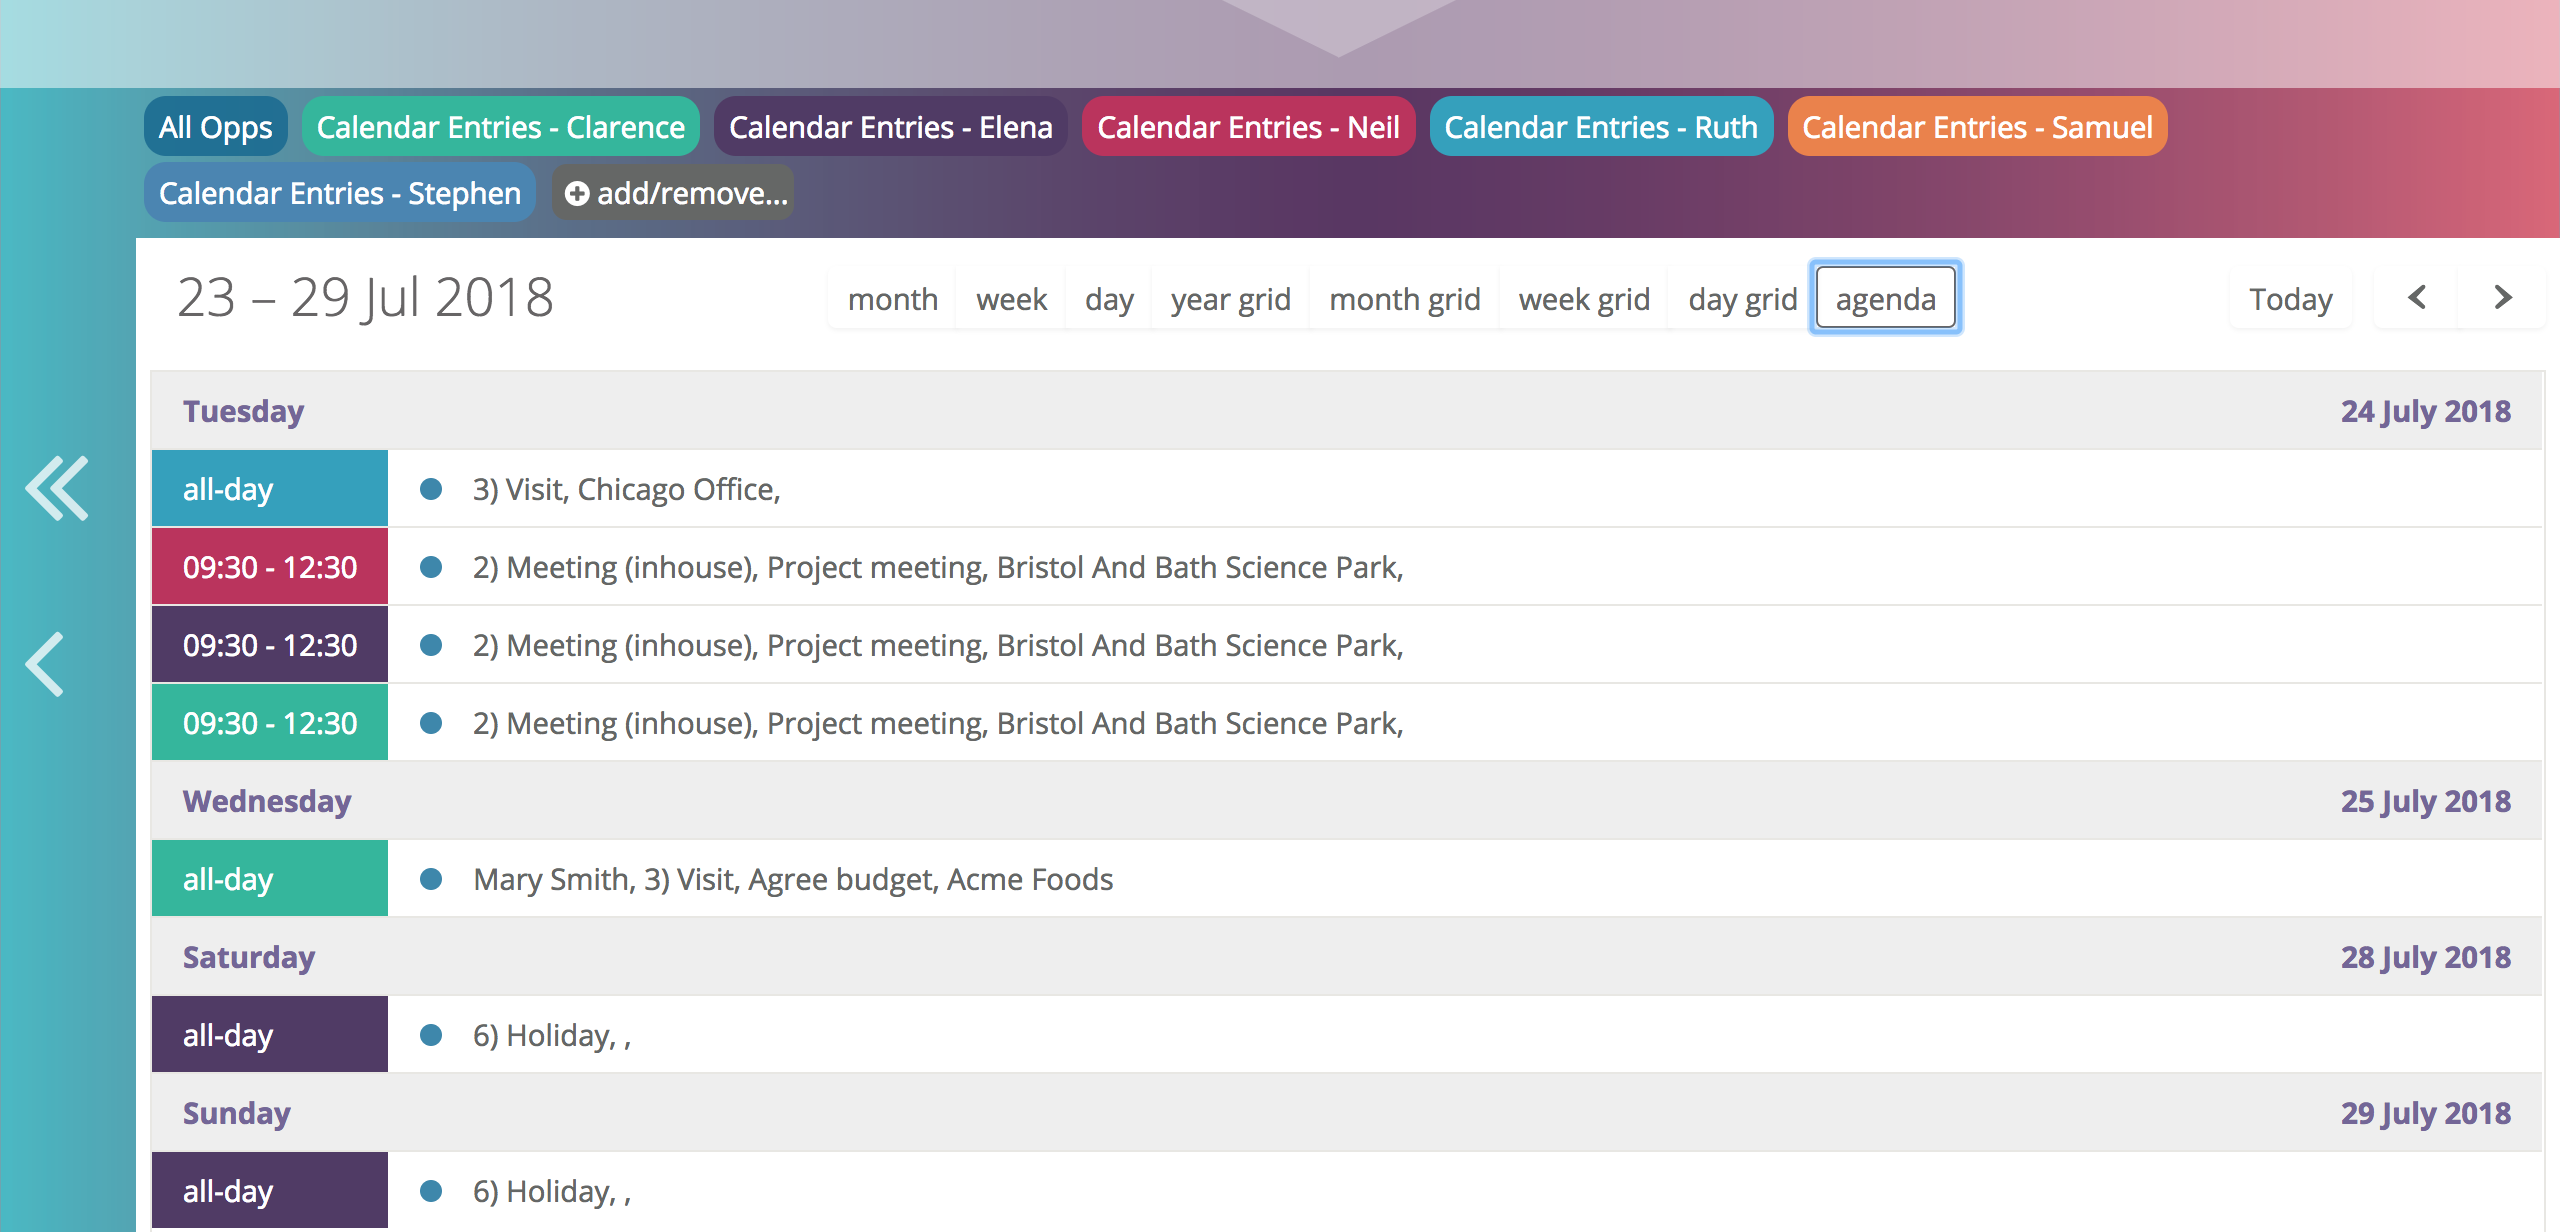Toggle visibility of Calendar Entries - Neil
This screenshot has height=1232, width=2560.
click(x=1247, y=126)
